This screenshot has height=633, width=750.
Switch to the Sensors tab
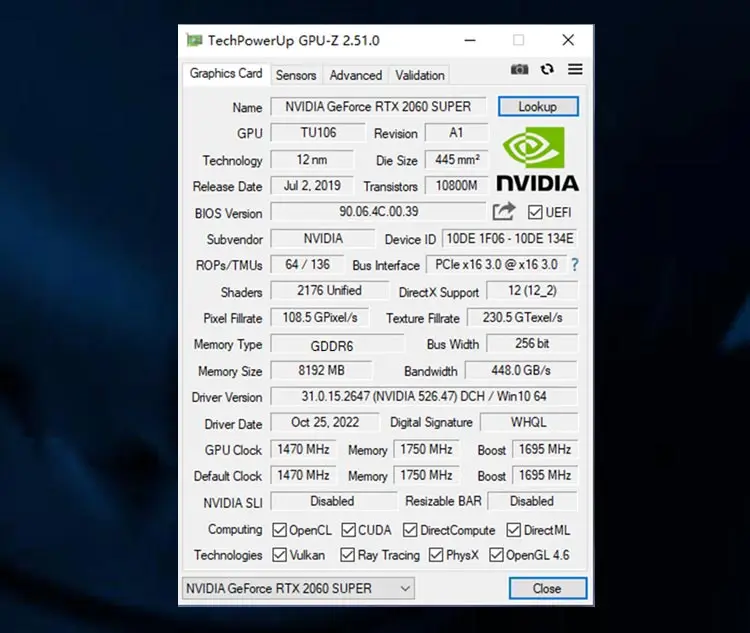click(296, 75)
